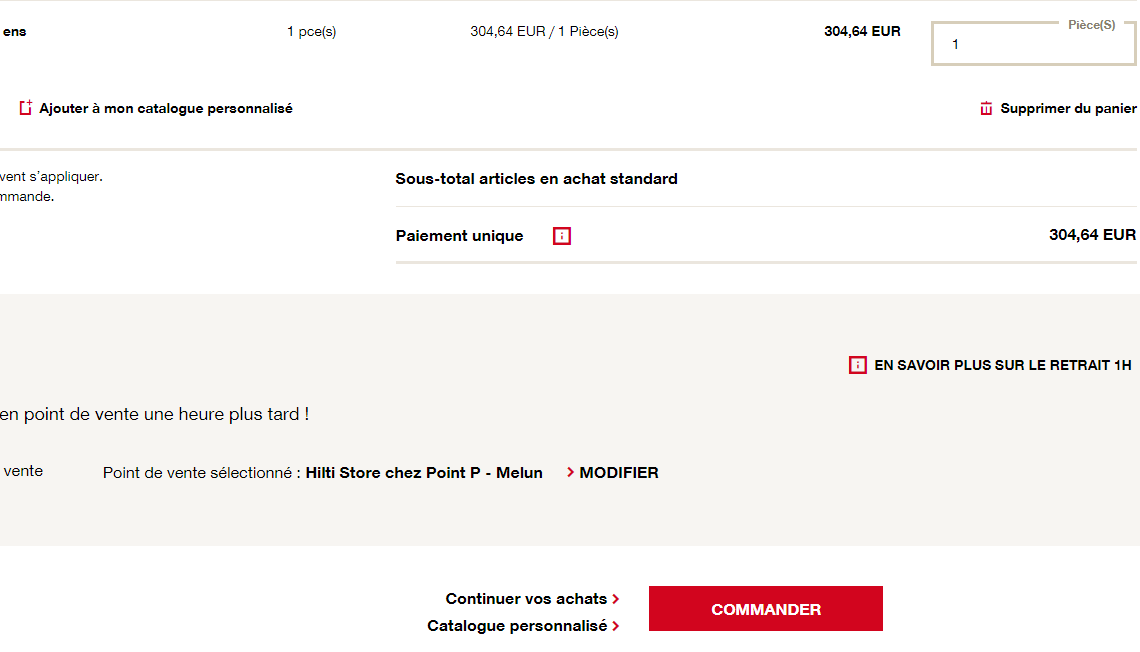Click the red trash icon
This screenshot has width=1140, height=652.
[x=986, y=109]
